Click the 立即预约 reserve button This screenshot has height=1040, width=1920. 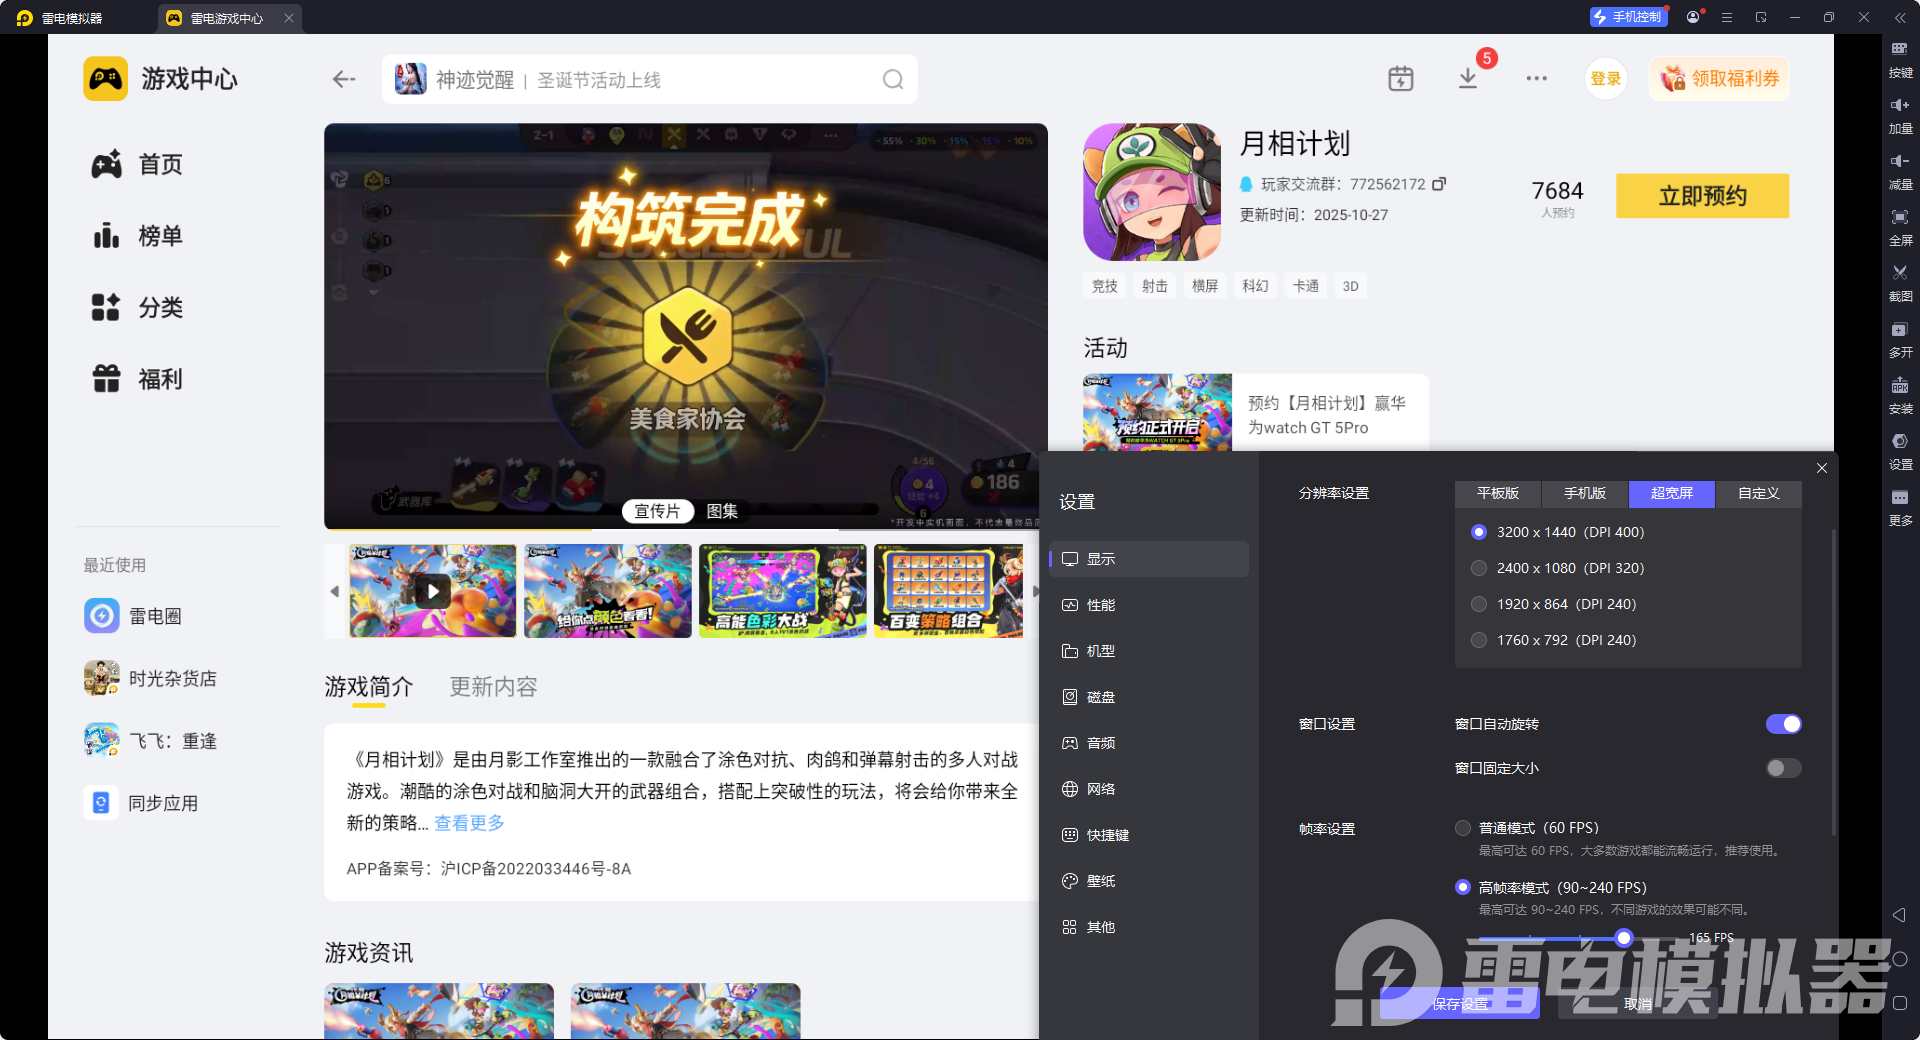click(1702, 196)
